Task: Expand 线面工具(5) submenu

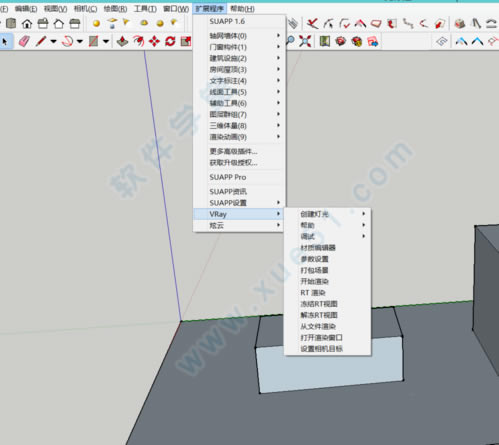Action: tap(239, 92)
